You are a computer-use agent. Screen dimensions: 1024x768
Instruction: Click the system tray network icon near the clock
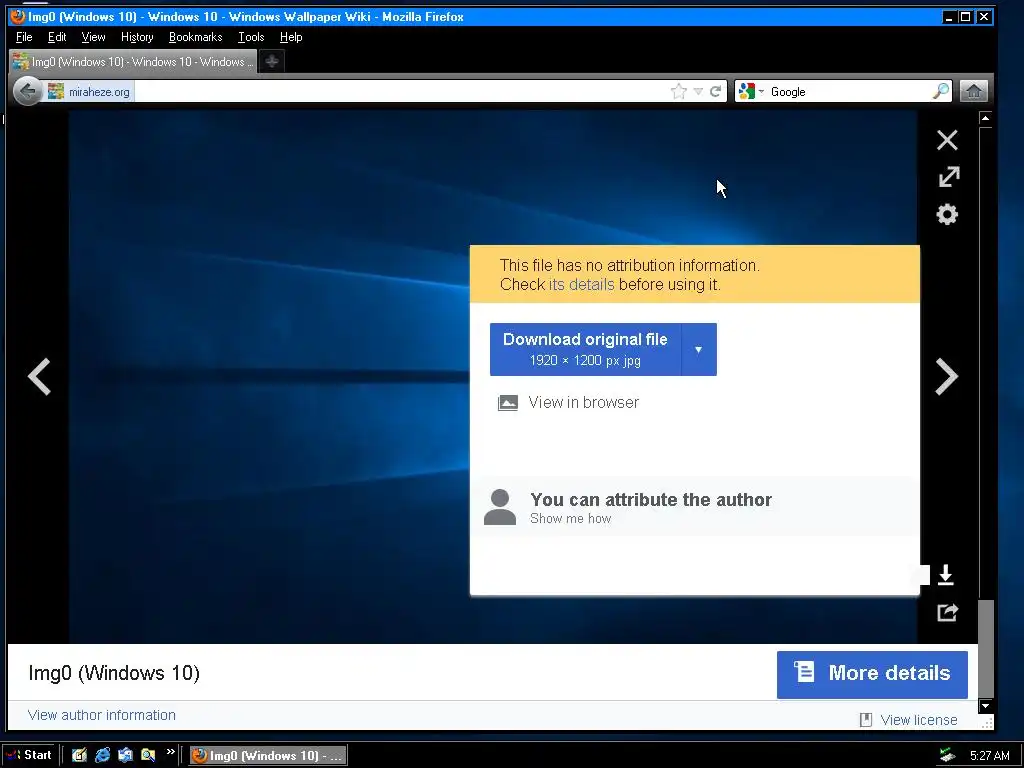(947, 756)
